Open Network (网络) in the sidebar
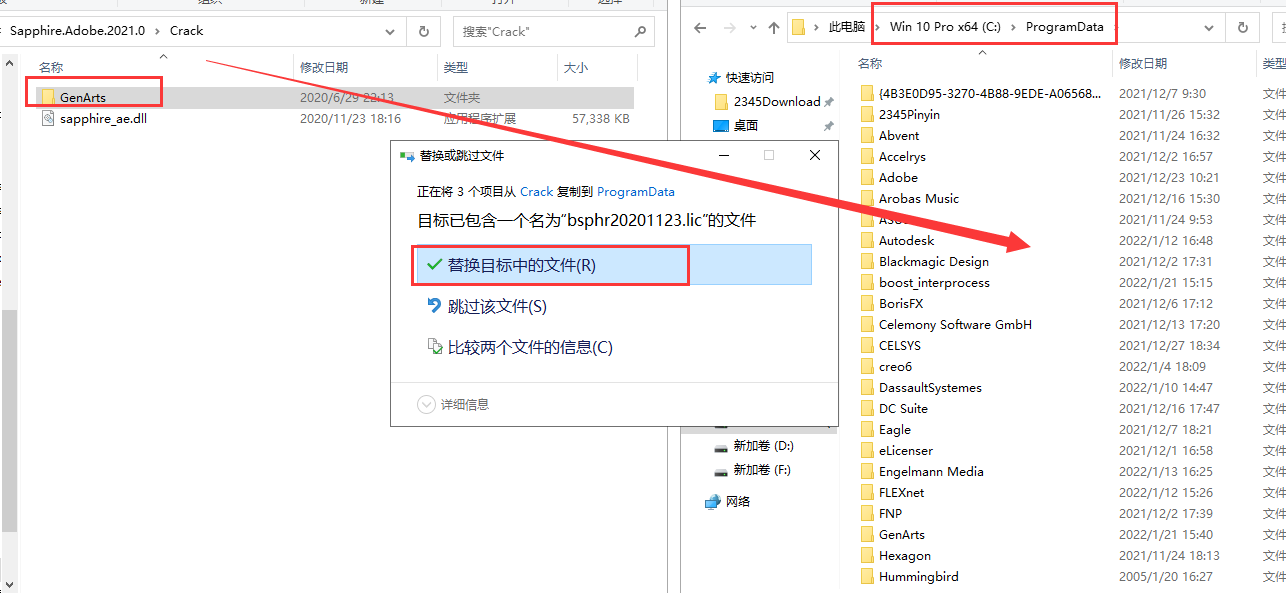1286x593 pixels. coord(739,501)
